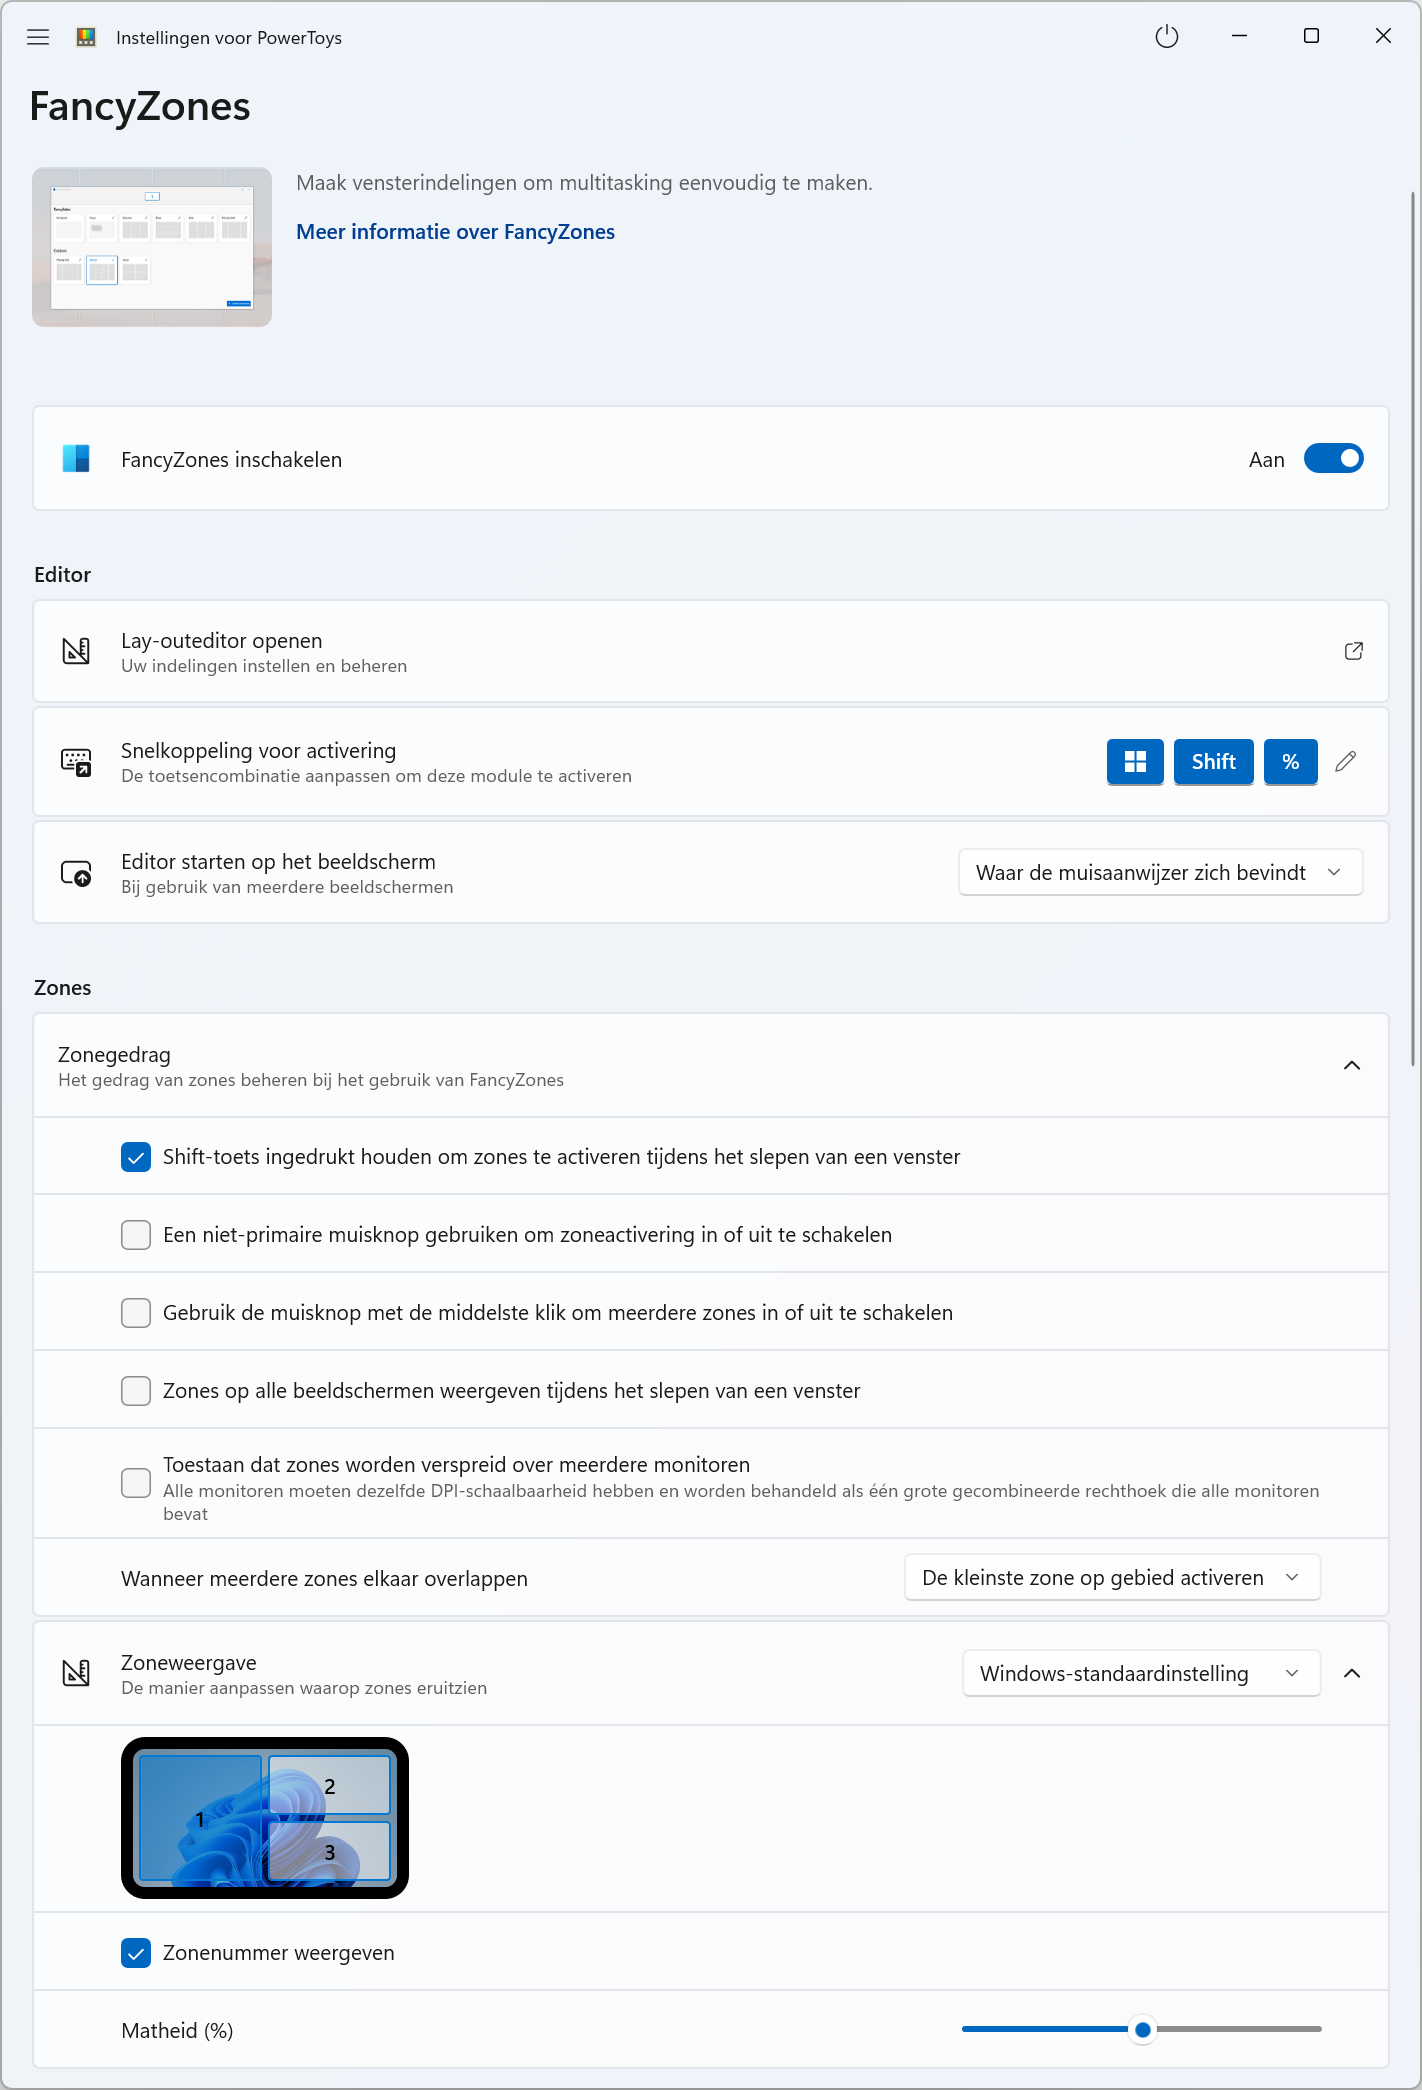Viewport: 1422px width, 2090px height.
Task: Turn off the FancyZones inschakelen toggle
Action: [1333, 459]
